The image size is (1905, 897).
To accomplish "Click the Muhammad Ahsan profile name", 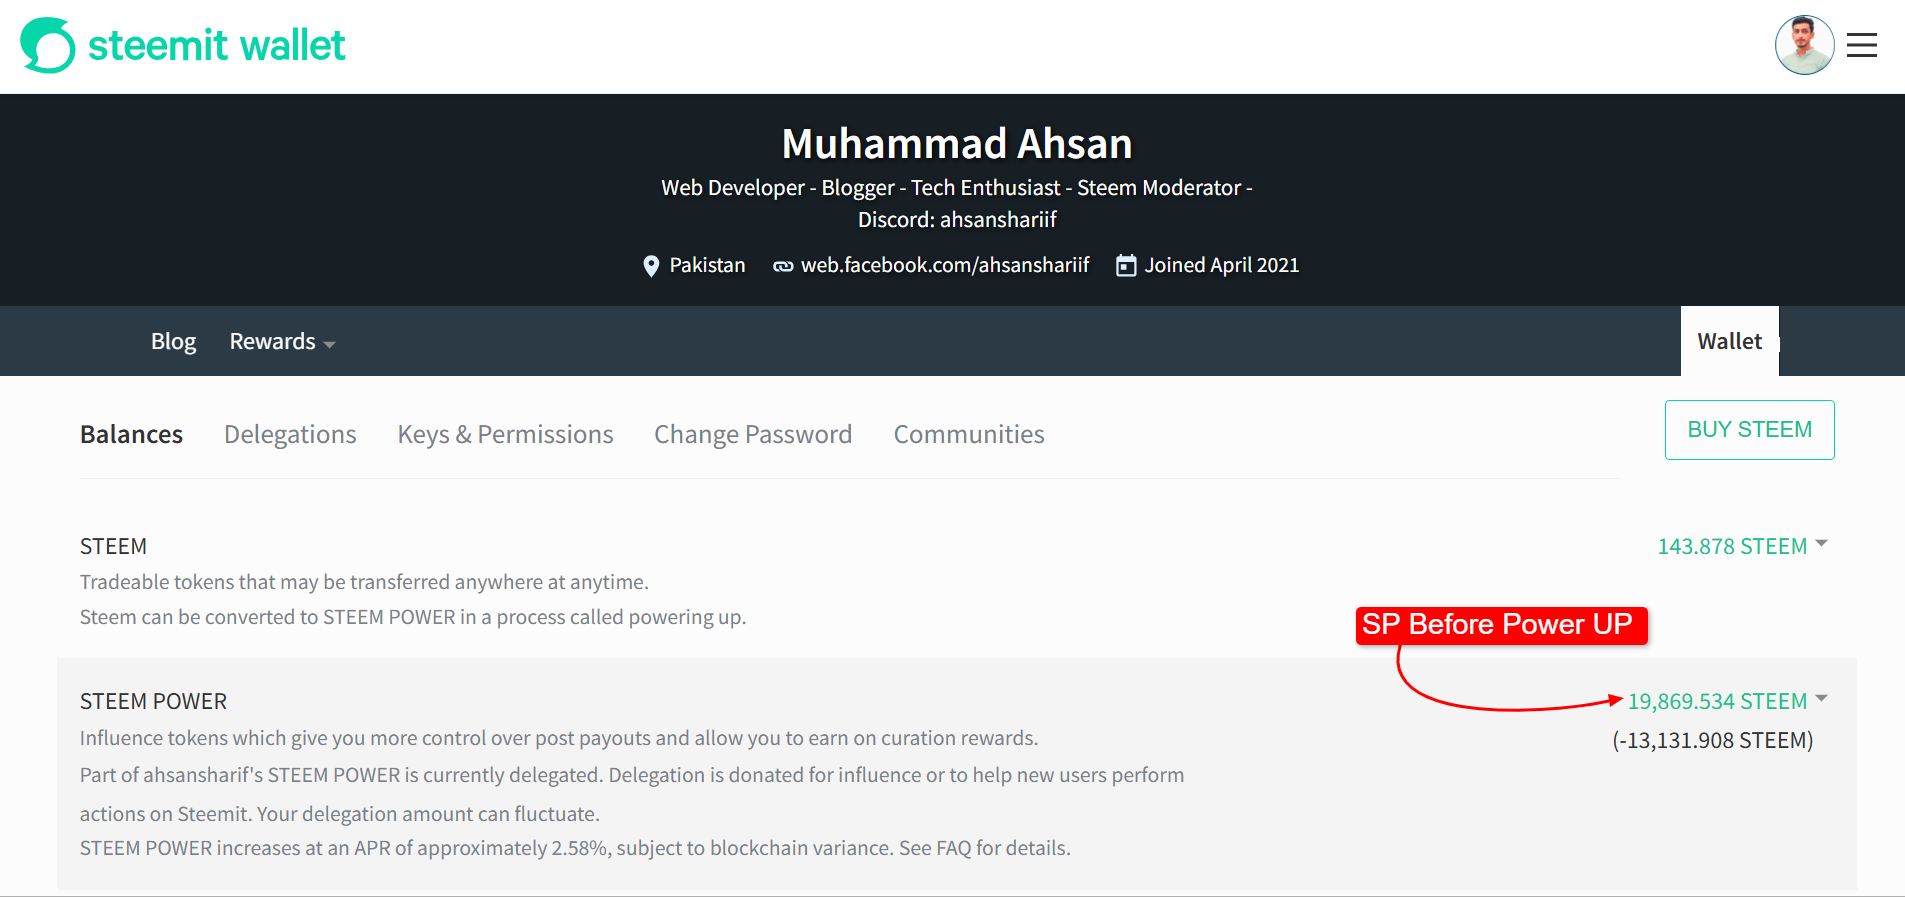I will pos(957,144).
